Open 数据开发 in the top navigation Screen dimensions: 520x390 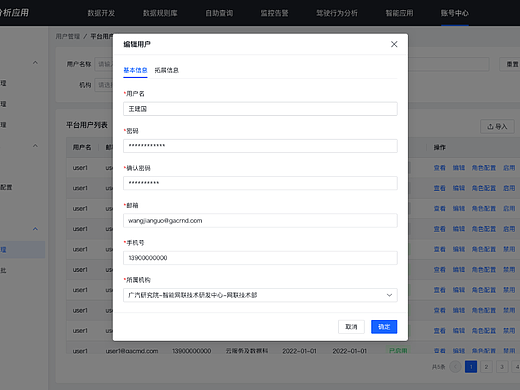point(101,13)
